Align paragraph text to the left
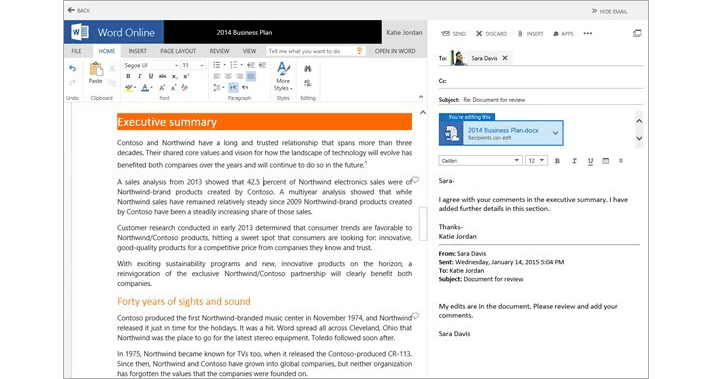 [x=217, y=76]
